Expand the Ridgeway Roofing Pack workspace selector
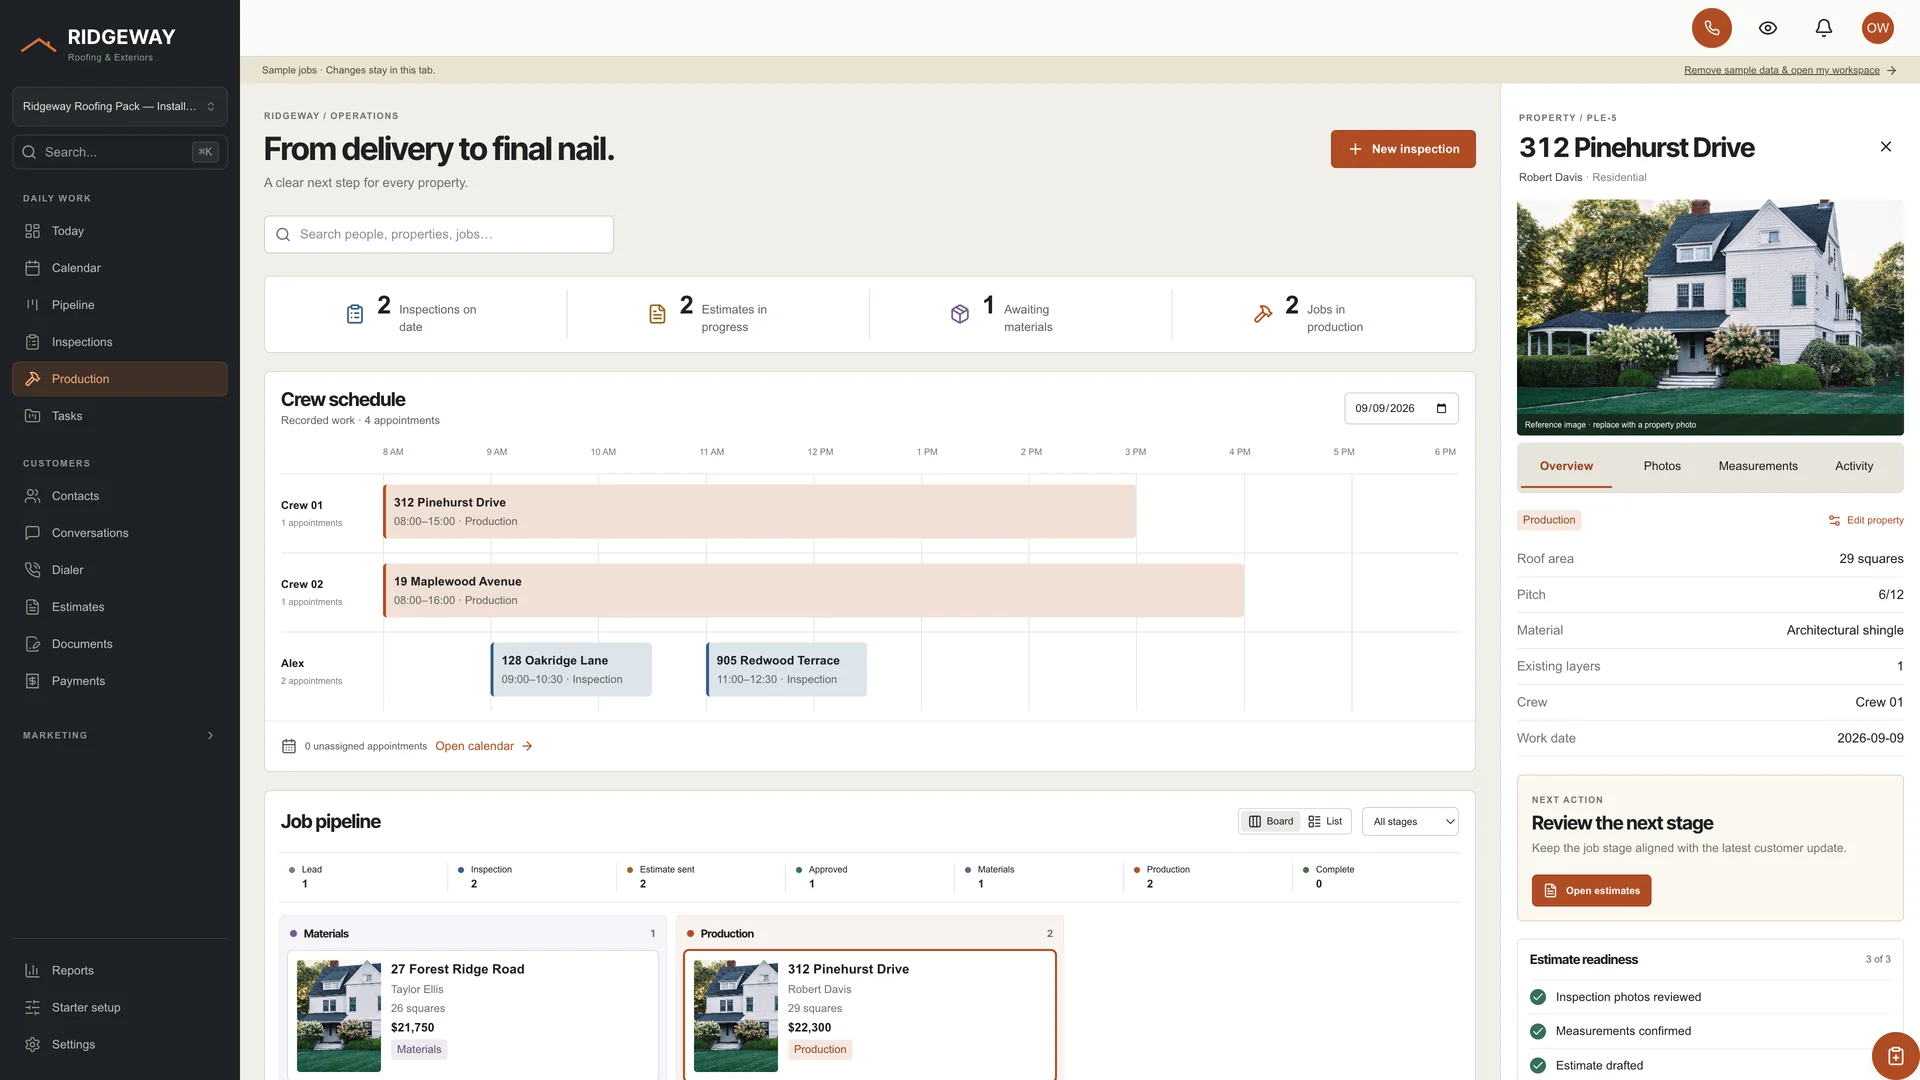 pos(120,106)
